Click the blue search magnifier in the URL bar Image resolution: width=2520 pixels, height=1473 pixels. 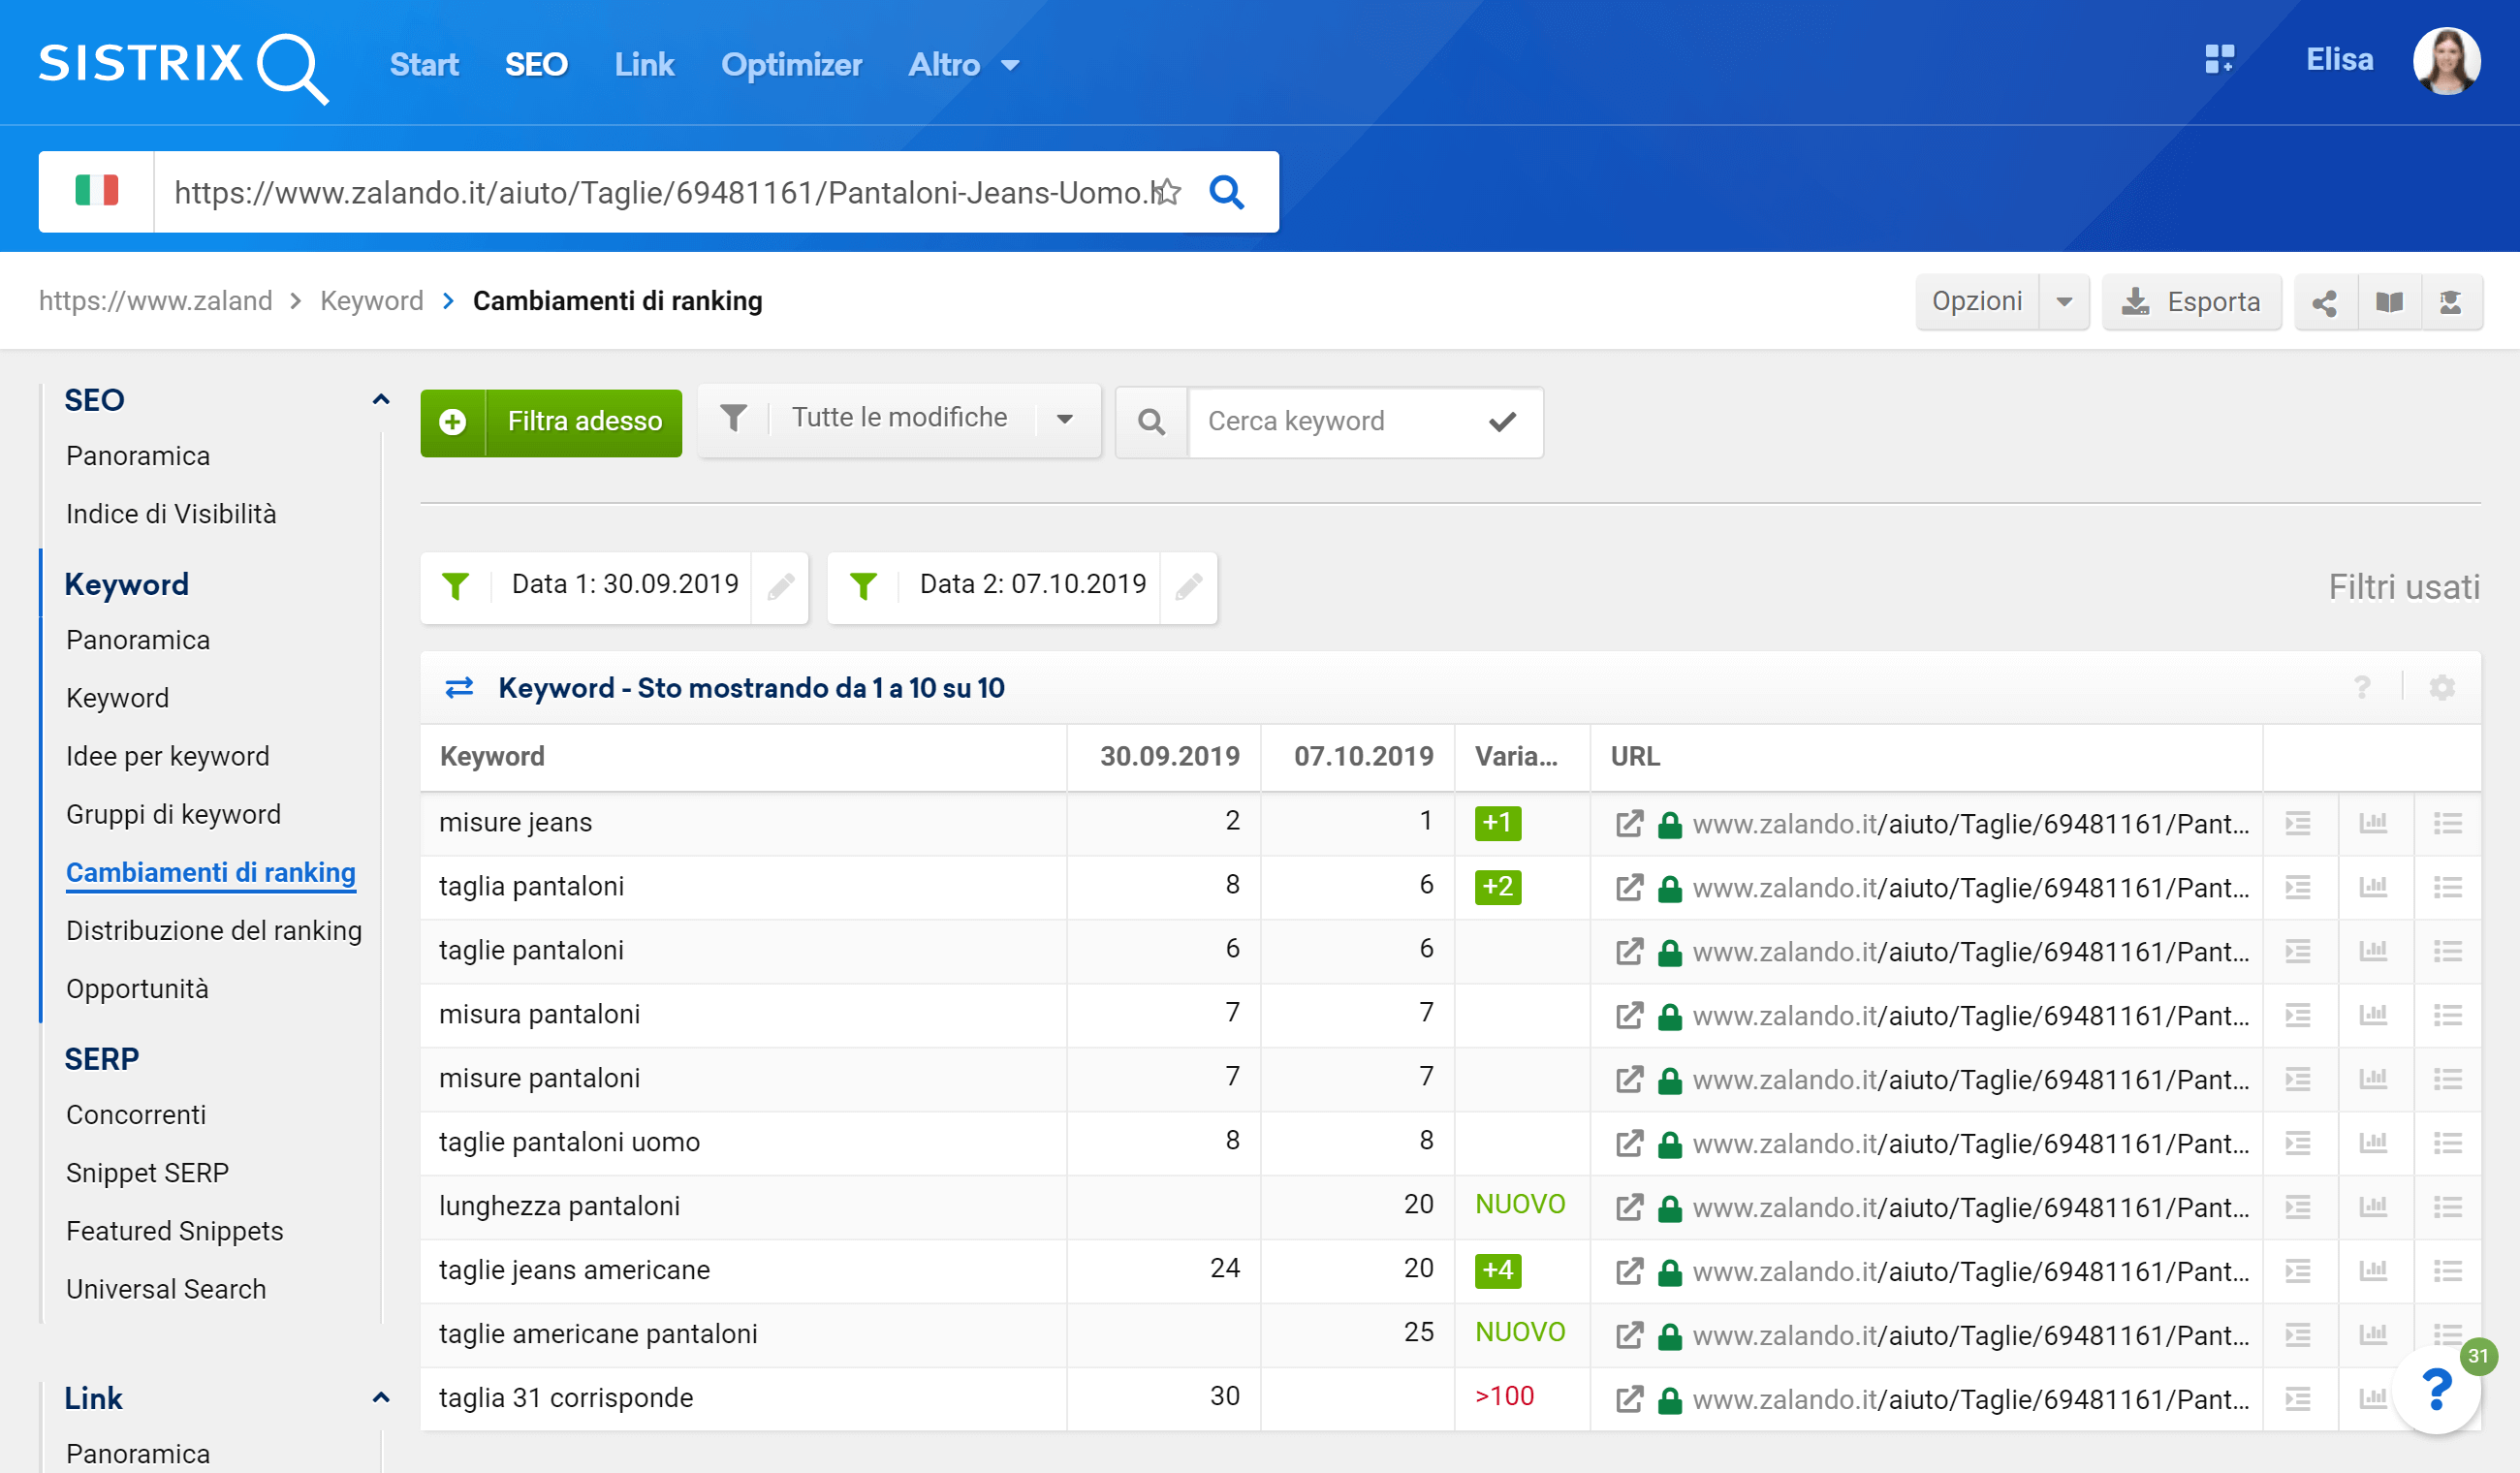pyautogui.click(x=1226, y=192)
